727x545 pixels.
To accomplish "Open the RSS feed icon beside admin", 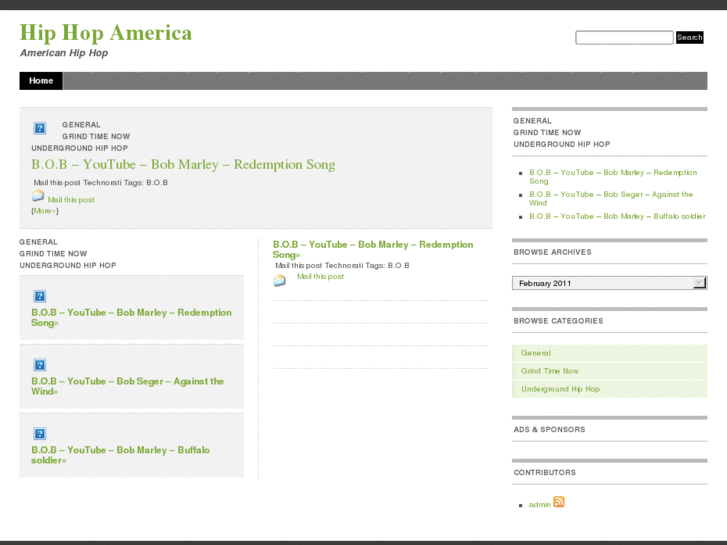I will [x=559, y=502].
